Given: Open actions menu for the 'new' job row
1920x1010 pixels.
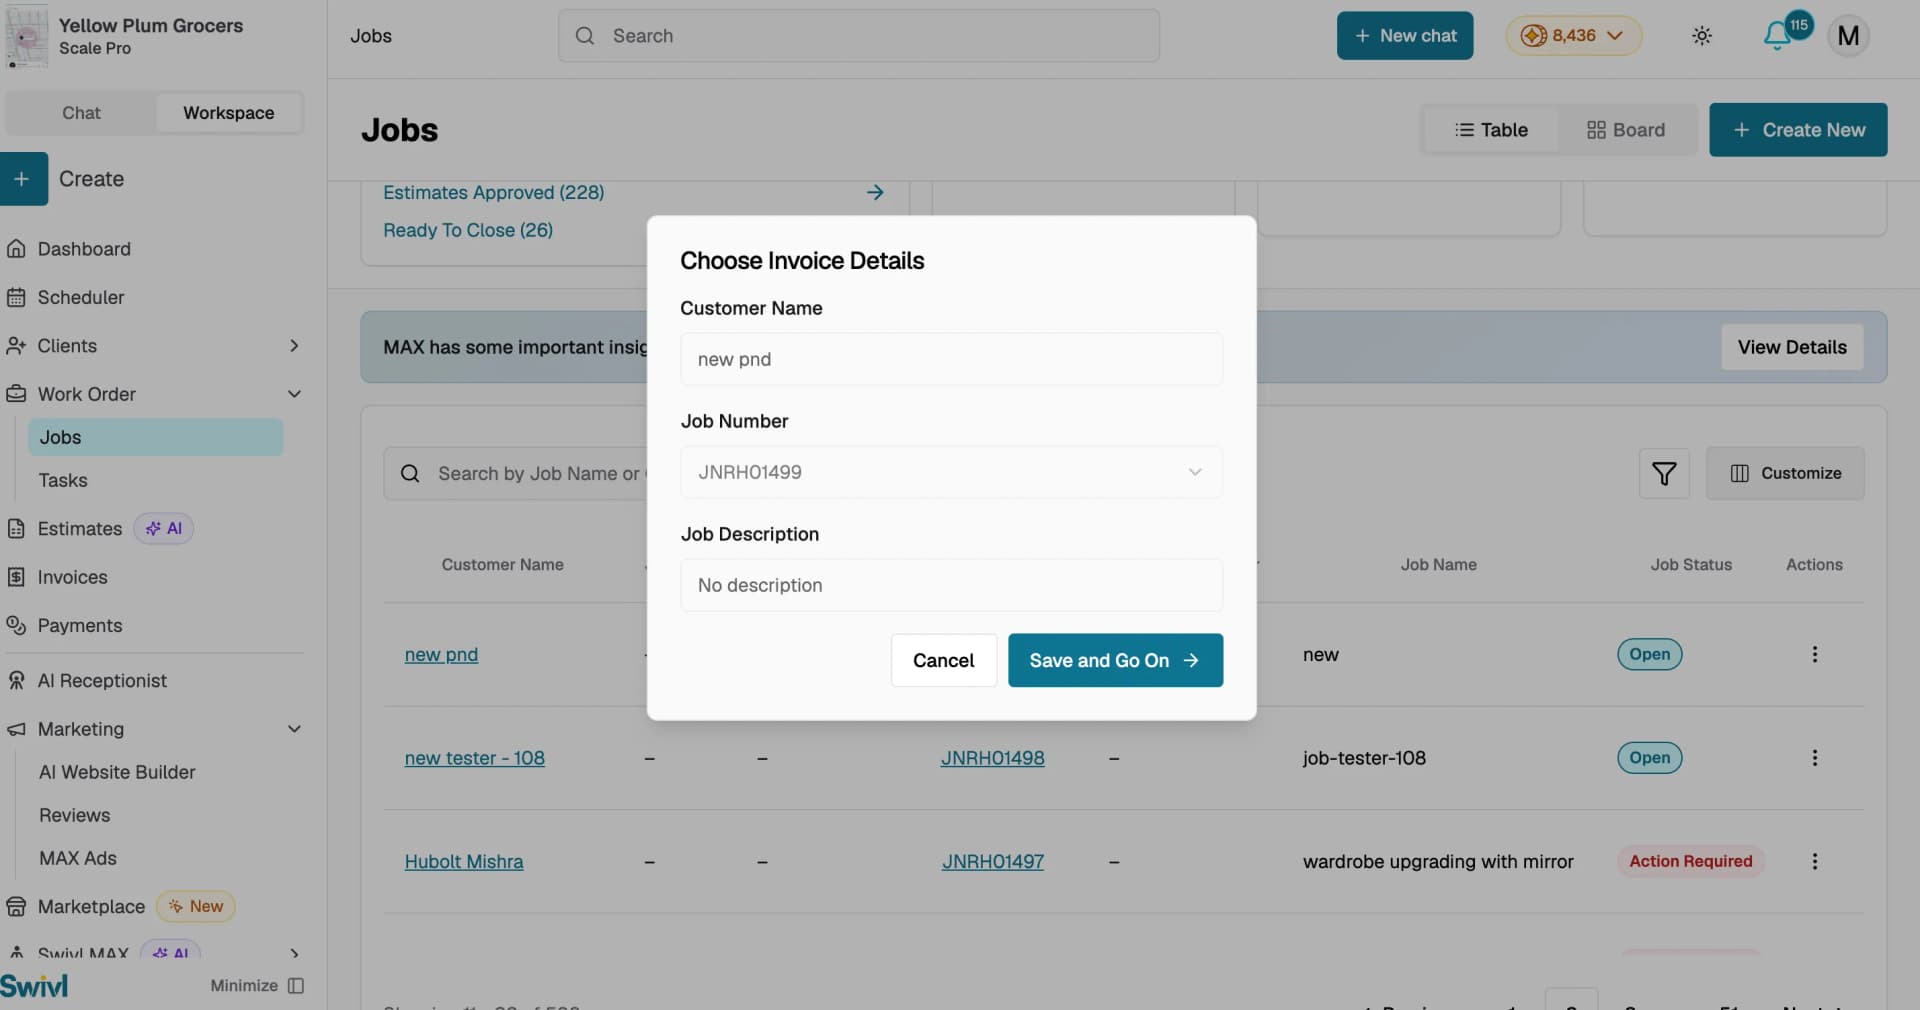Looking at the screenshot, I should click(x=1814, y=654).
